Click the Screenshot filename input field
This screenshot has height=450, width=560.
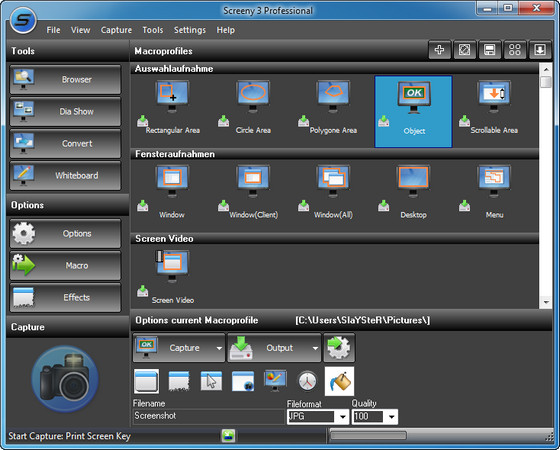tap(209, 416)
